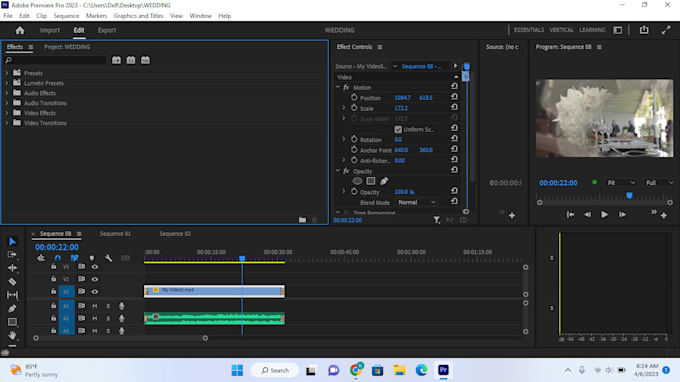This screenshot has height=382, width=680.
Task: Switch to Export tab
Action: (x=107, y=30)
